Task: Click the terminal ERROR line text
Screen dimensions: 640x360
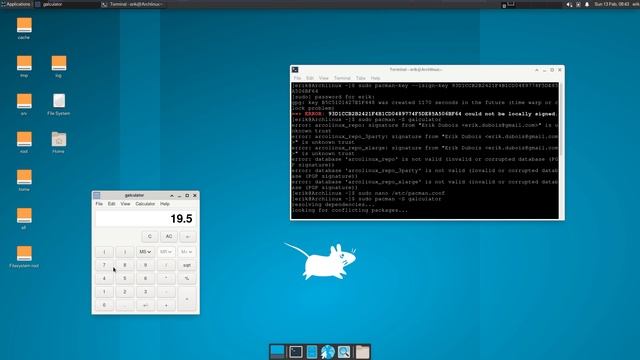Action: (x=424, y=114)
